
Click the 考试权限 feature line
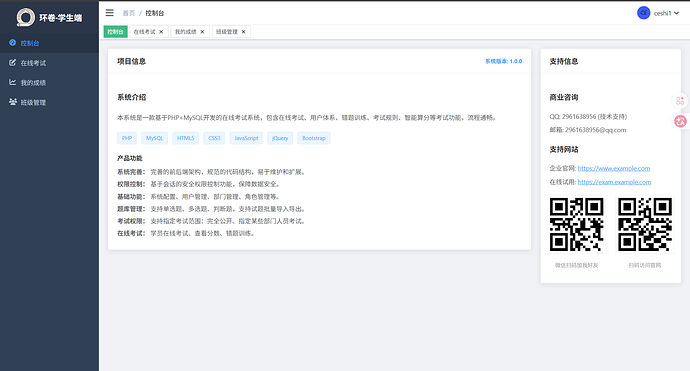pyautogui.click(x=212, y=221)
